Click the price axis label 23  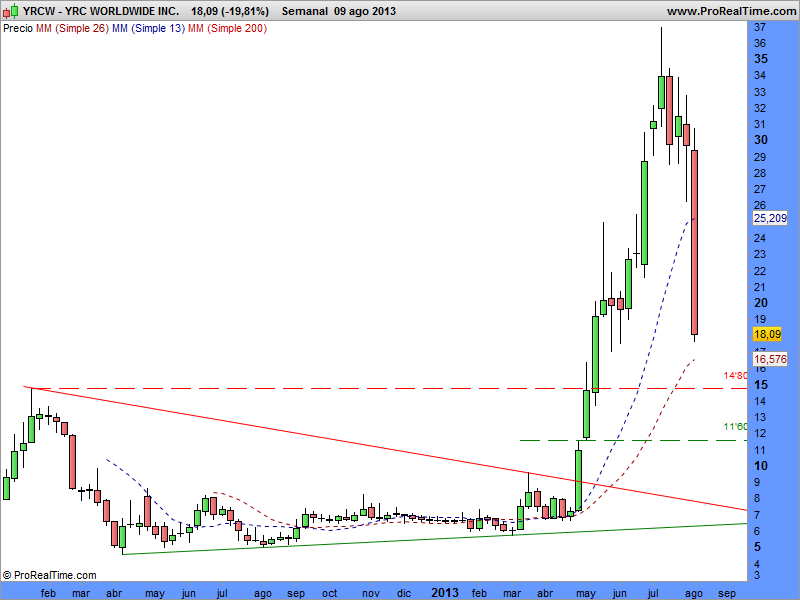tap(760, 254)
